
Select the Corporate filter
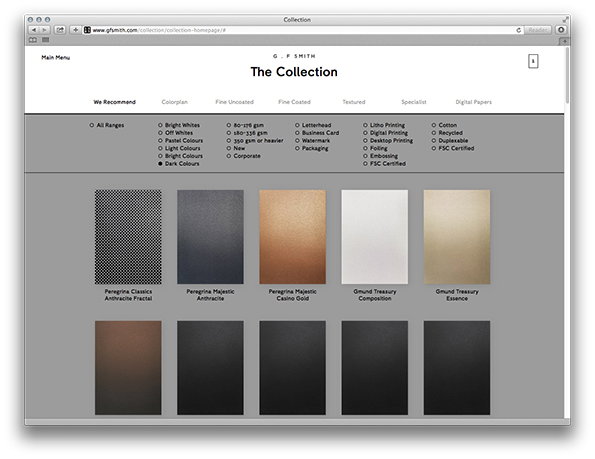(243, 156)
